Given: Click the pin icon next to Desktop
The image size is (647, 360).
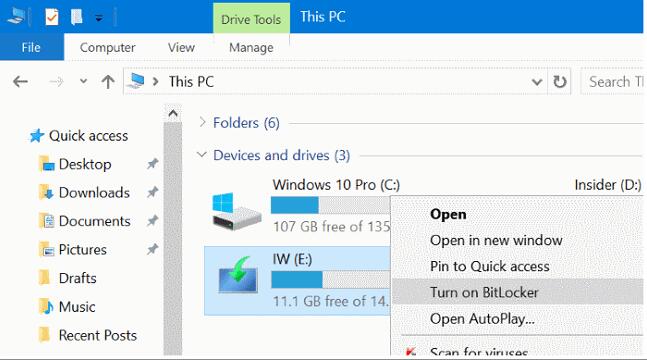Looking at the screenshot, I should (153, 164).
